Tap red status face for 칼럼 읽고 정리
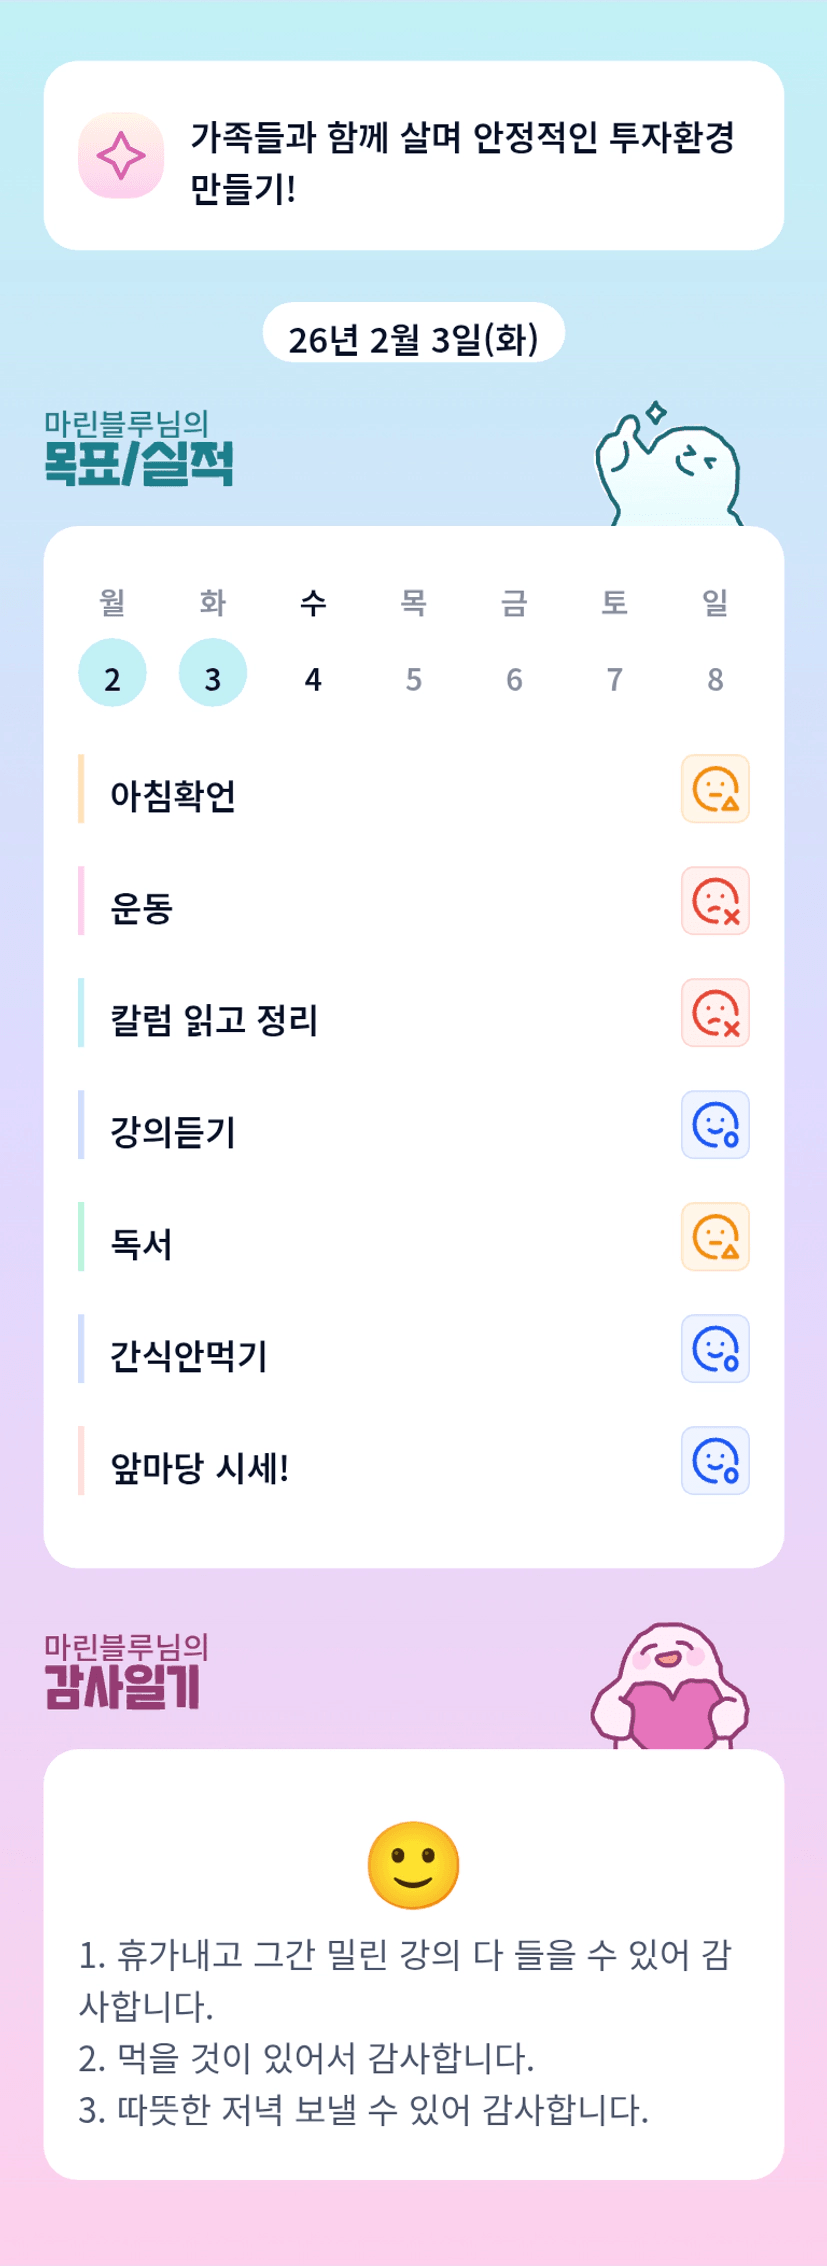This screenshot has height=2266, width=827. pyautogui.click(x=715, y=1013)
